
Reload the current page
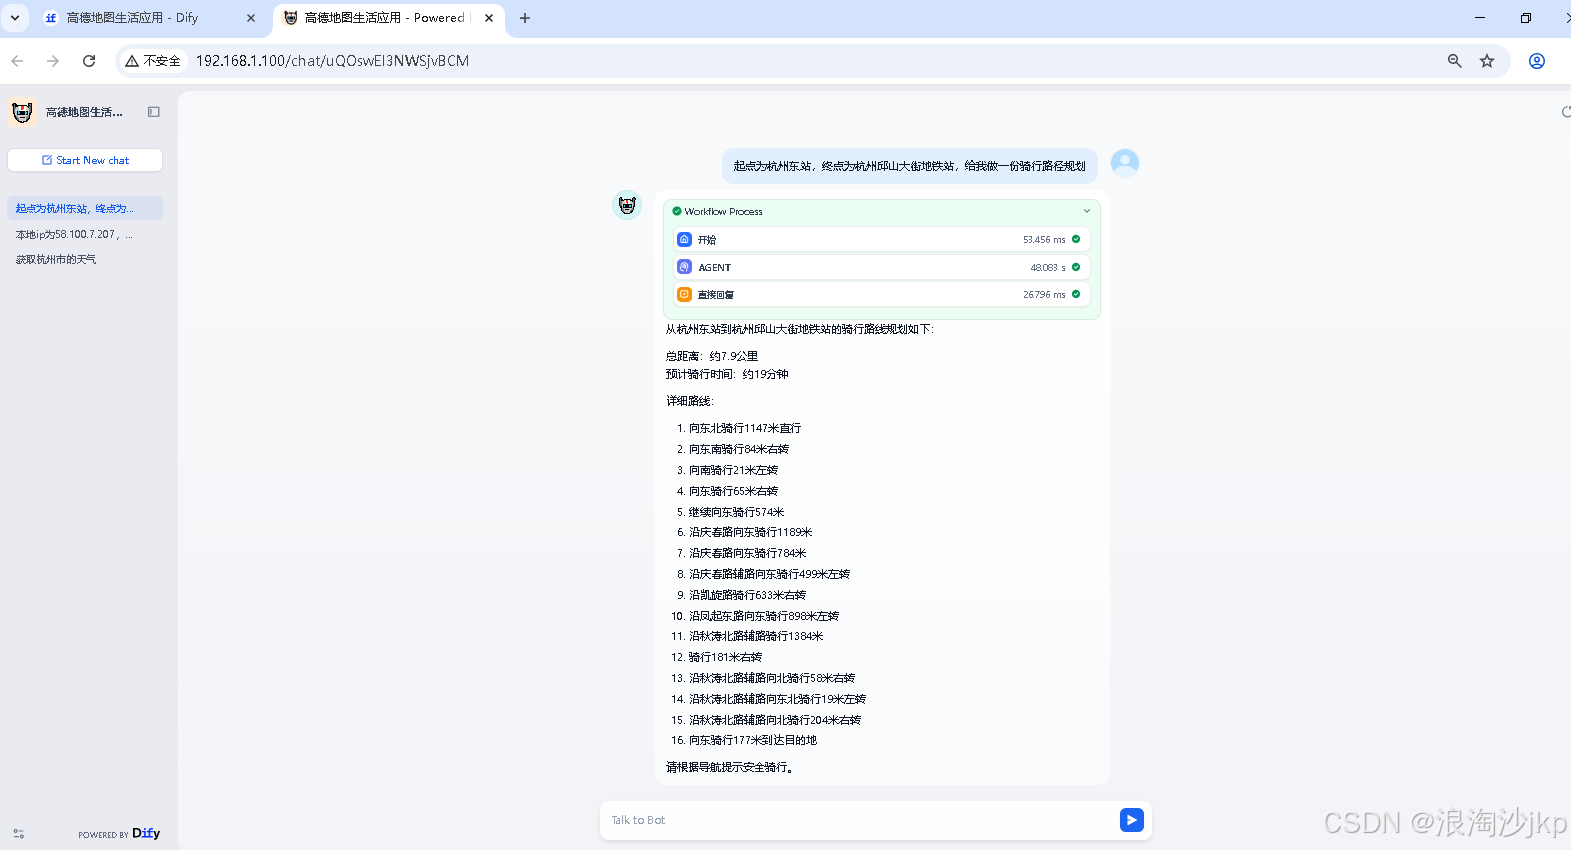pyautogui.click(x=89, y=61)
